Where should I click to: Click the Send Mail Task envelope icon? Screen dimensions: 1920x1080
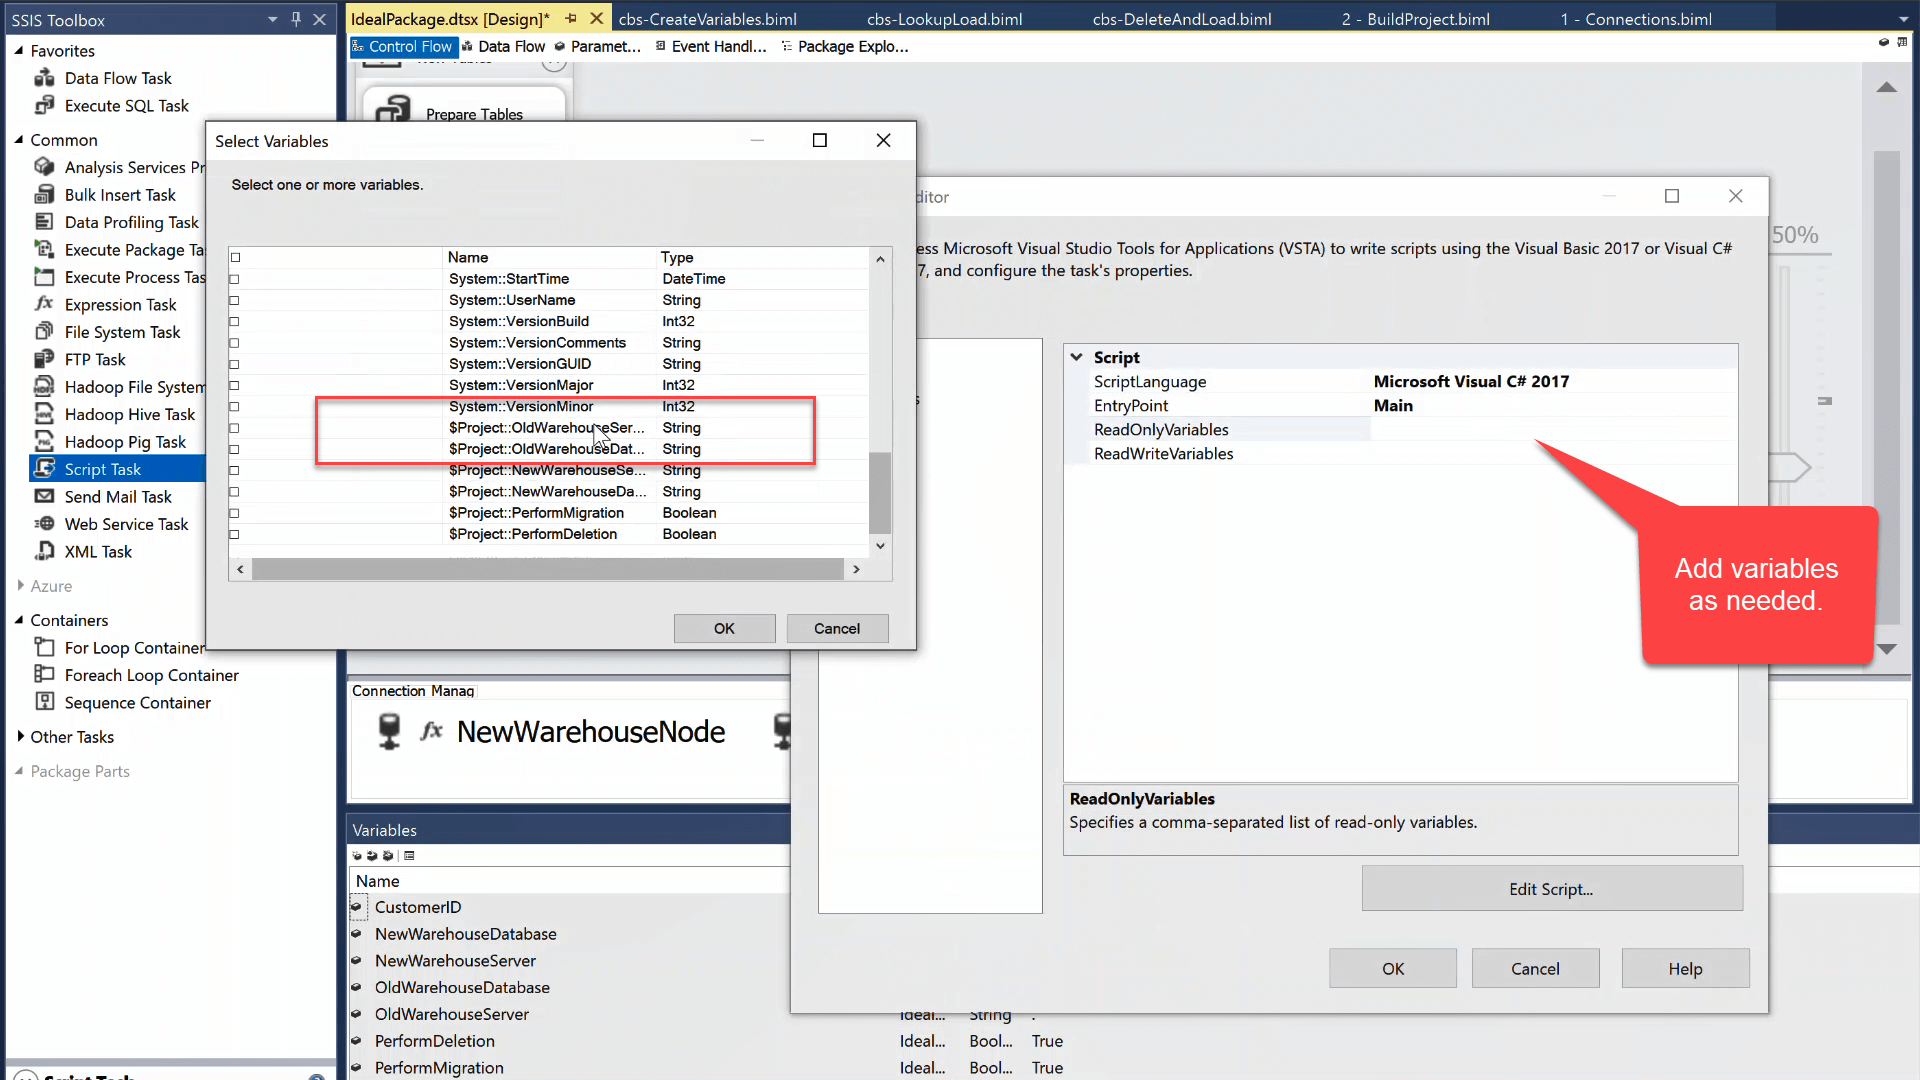pos(44,496)
